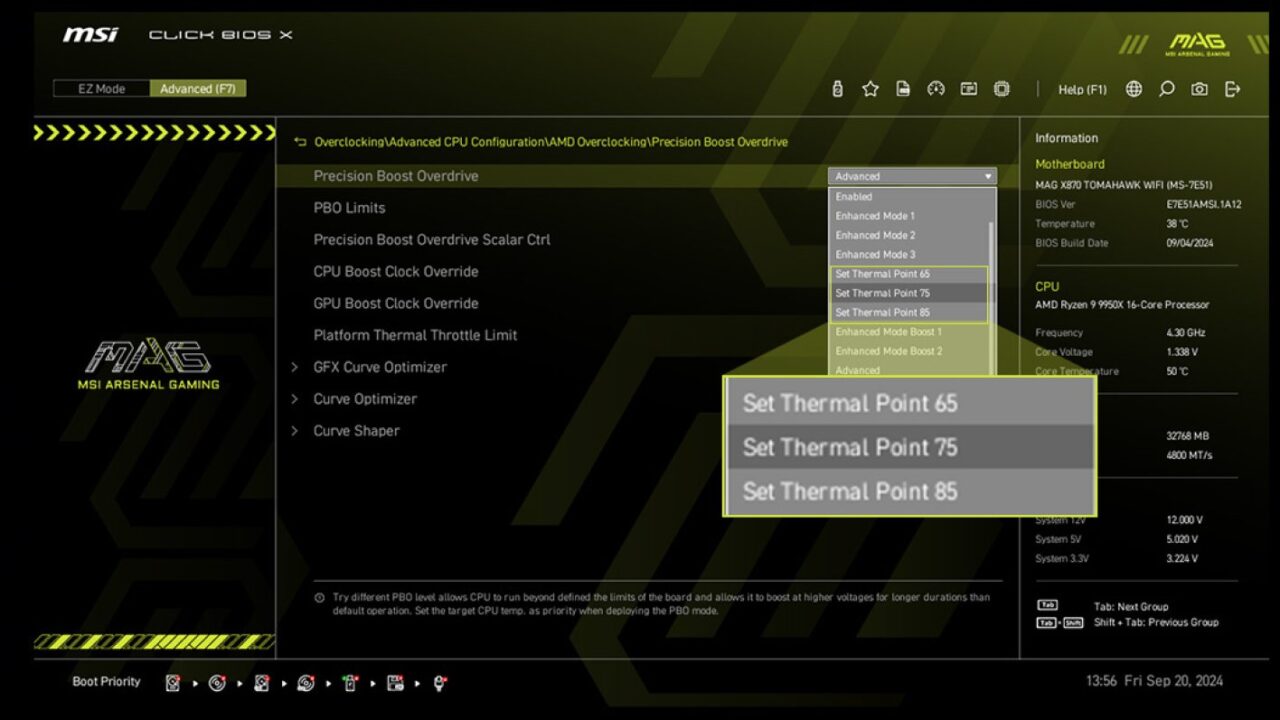Click the speedometer gauge icon

pos(936,89)
